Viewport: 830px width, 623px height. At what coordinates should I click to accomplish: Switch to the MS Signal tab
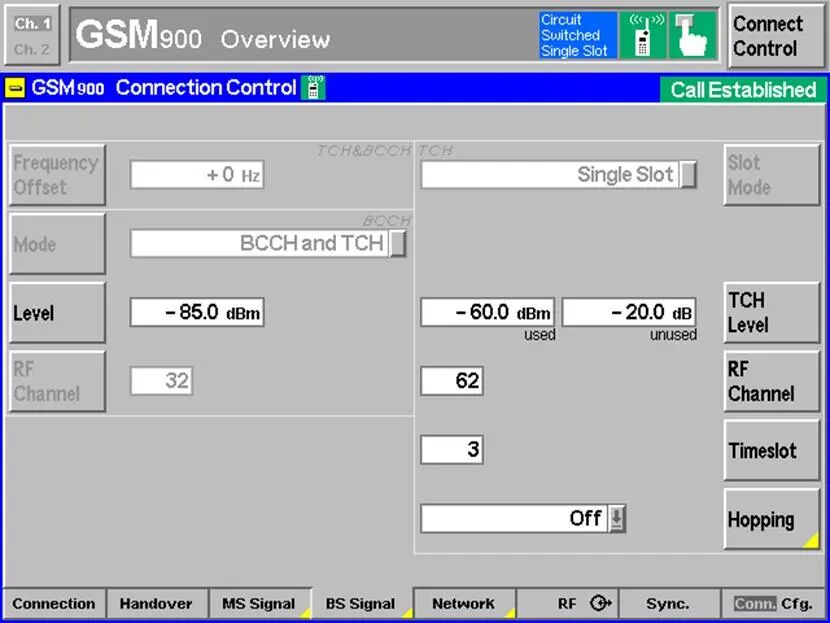point(259,603)
